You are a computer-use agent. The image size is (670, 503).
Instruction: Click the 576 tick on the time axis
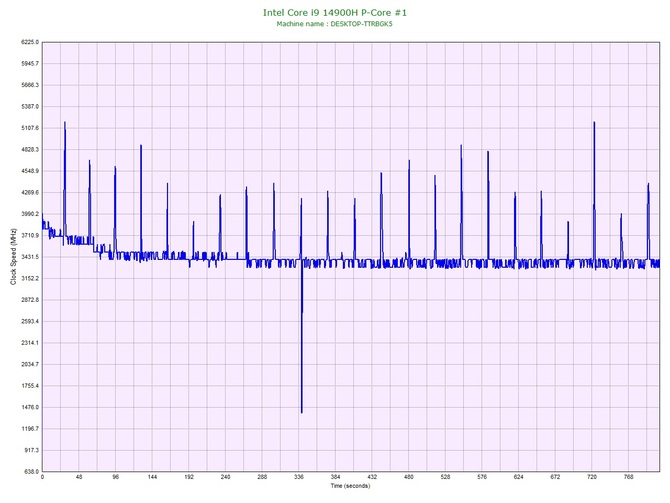[x=482, y=477]
